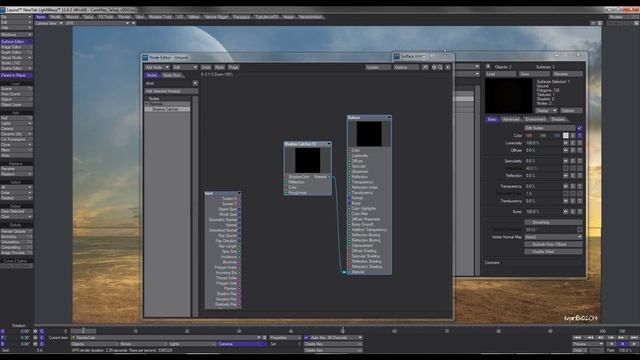This screenshot has width=640, height=360.
Task: Click the list icon beside the Current Item dropdown
Action: tap(264, 338)
